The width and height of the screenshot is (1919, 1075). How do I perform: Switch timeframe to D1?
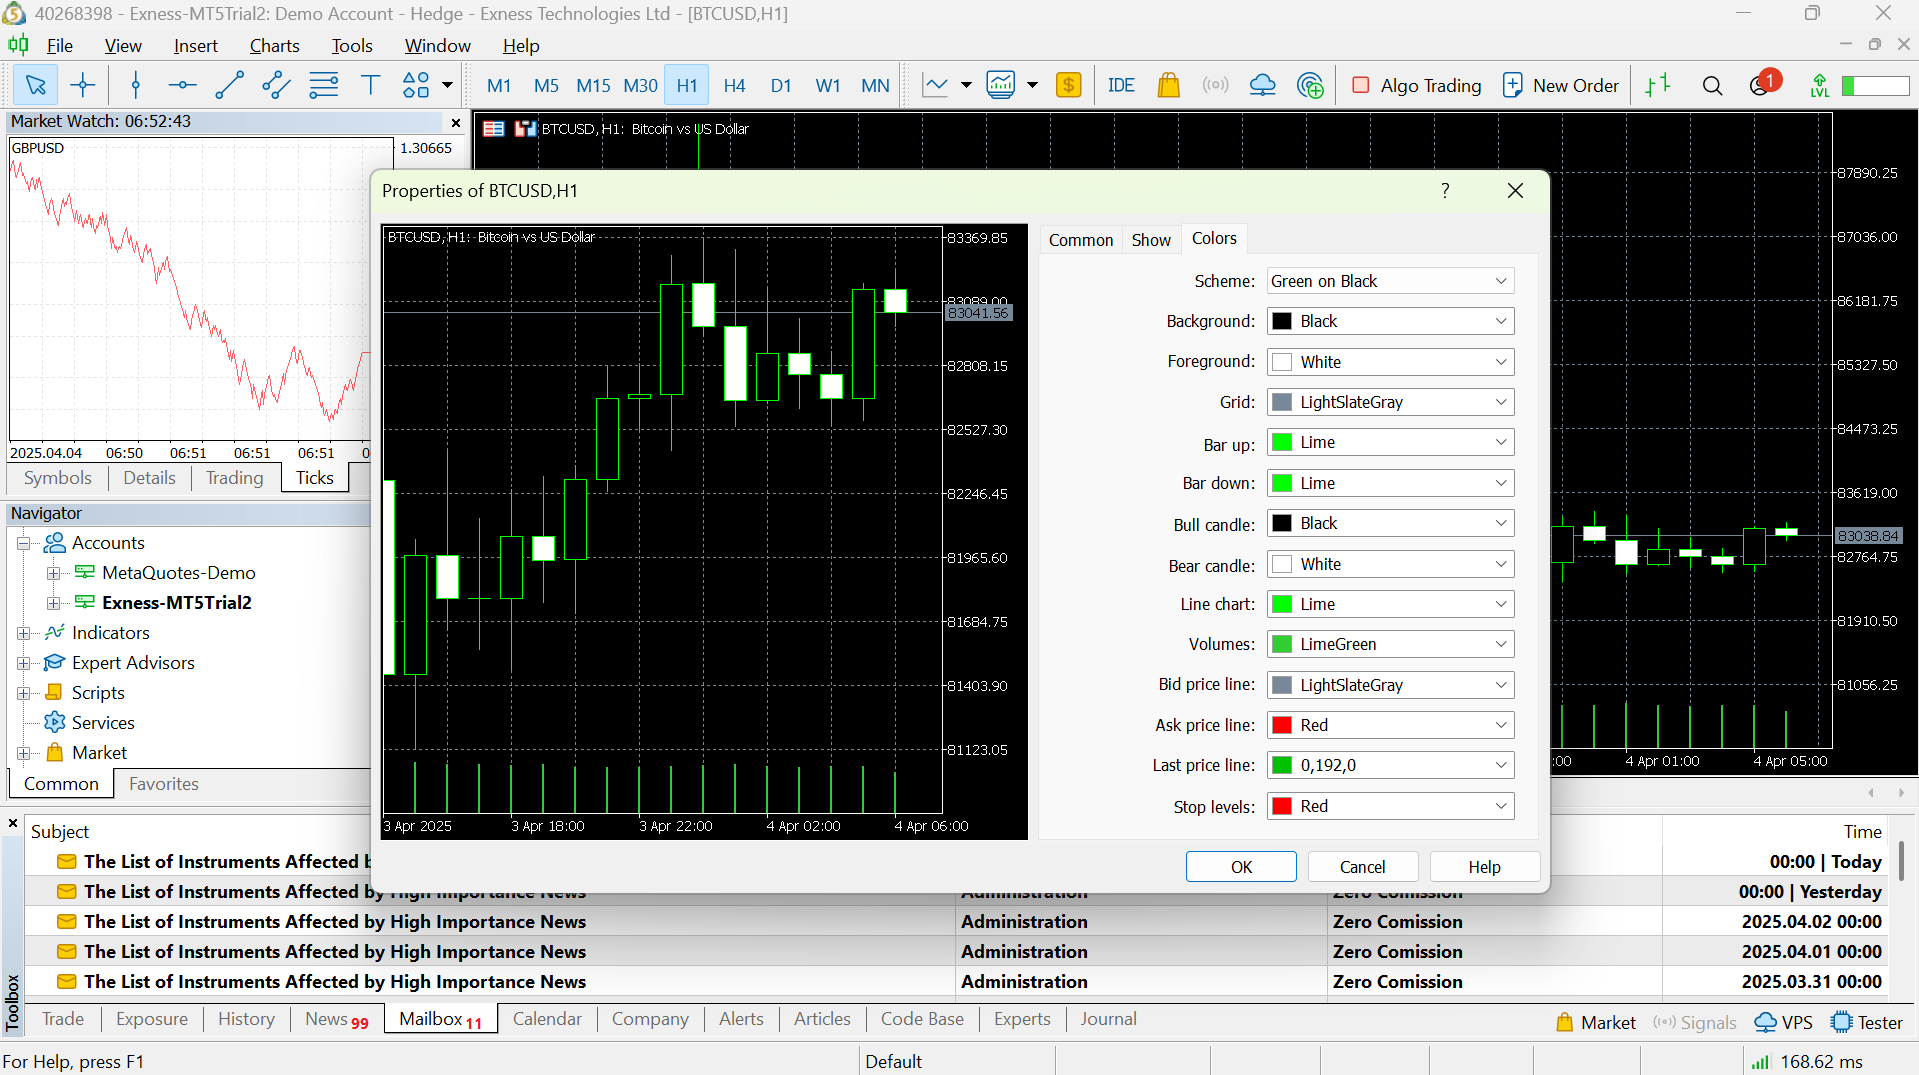(x=781, y=85)
